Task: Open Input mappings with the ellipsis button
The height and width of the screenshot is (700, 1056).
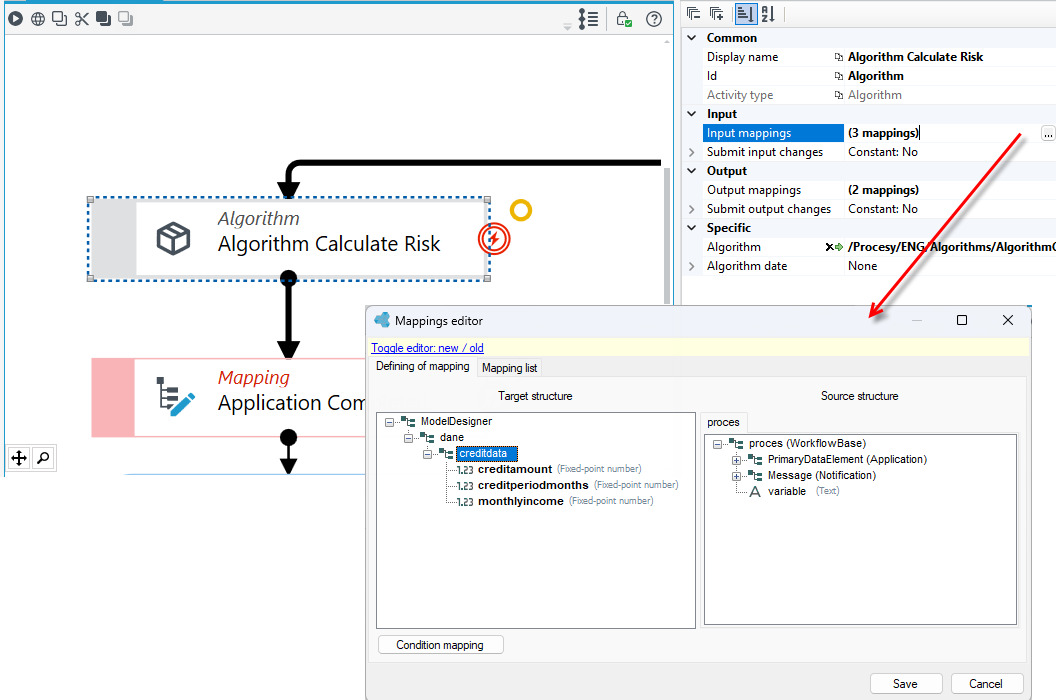Action: coord(1047,133)
